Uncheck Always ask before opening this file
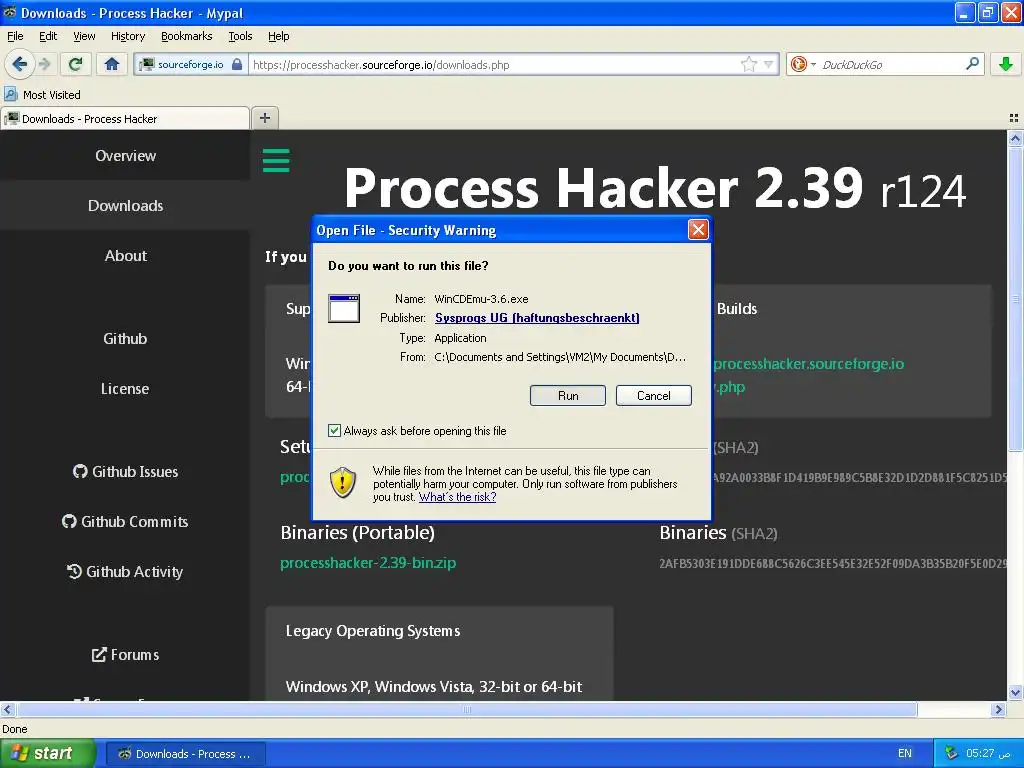Screen dimensions: 1024x768 pos(334,430)
